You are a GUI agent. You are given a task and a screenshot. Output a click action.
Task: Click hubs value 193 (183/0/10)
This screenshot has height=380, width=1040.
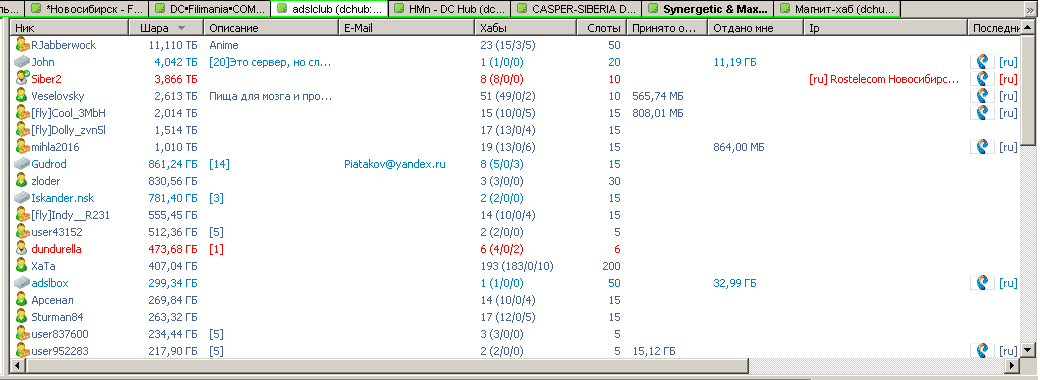(x=517, y=266)
